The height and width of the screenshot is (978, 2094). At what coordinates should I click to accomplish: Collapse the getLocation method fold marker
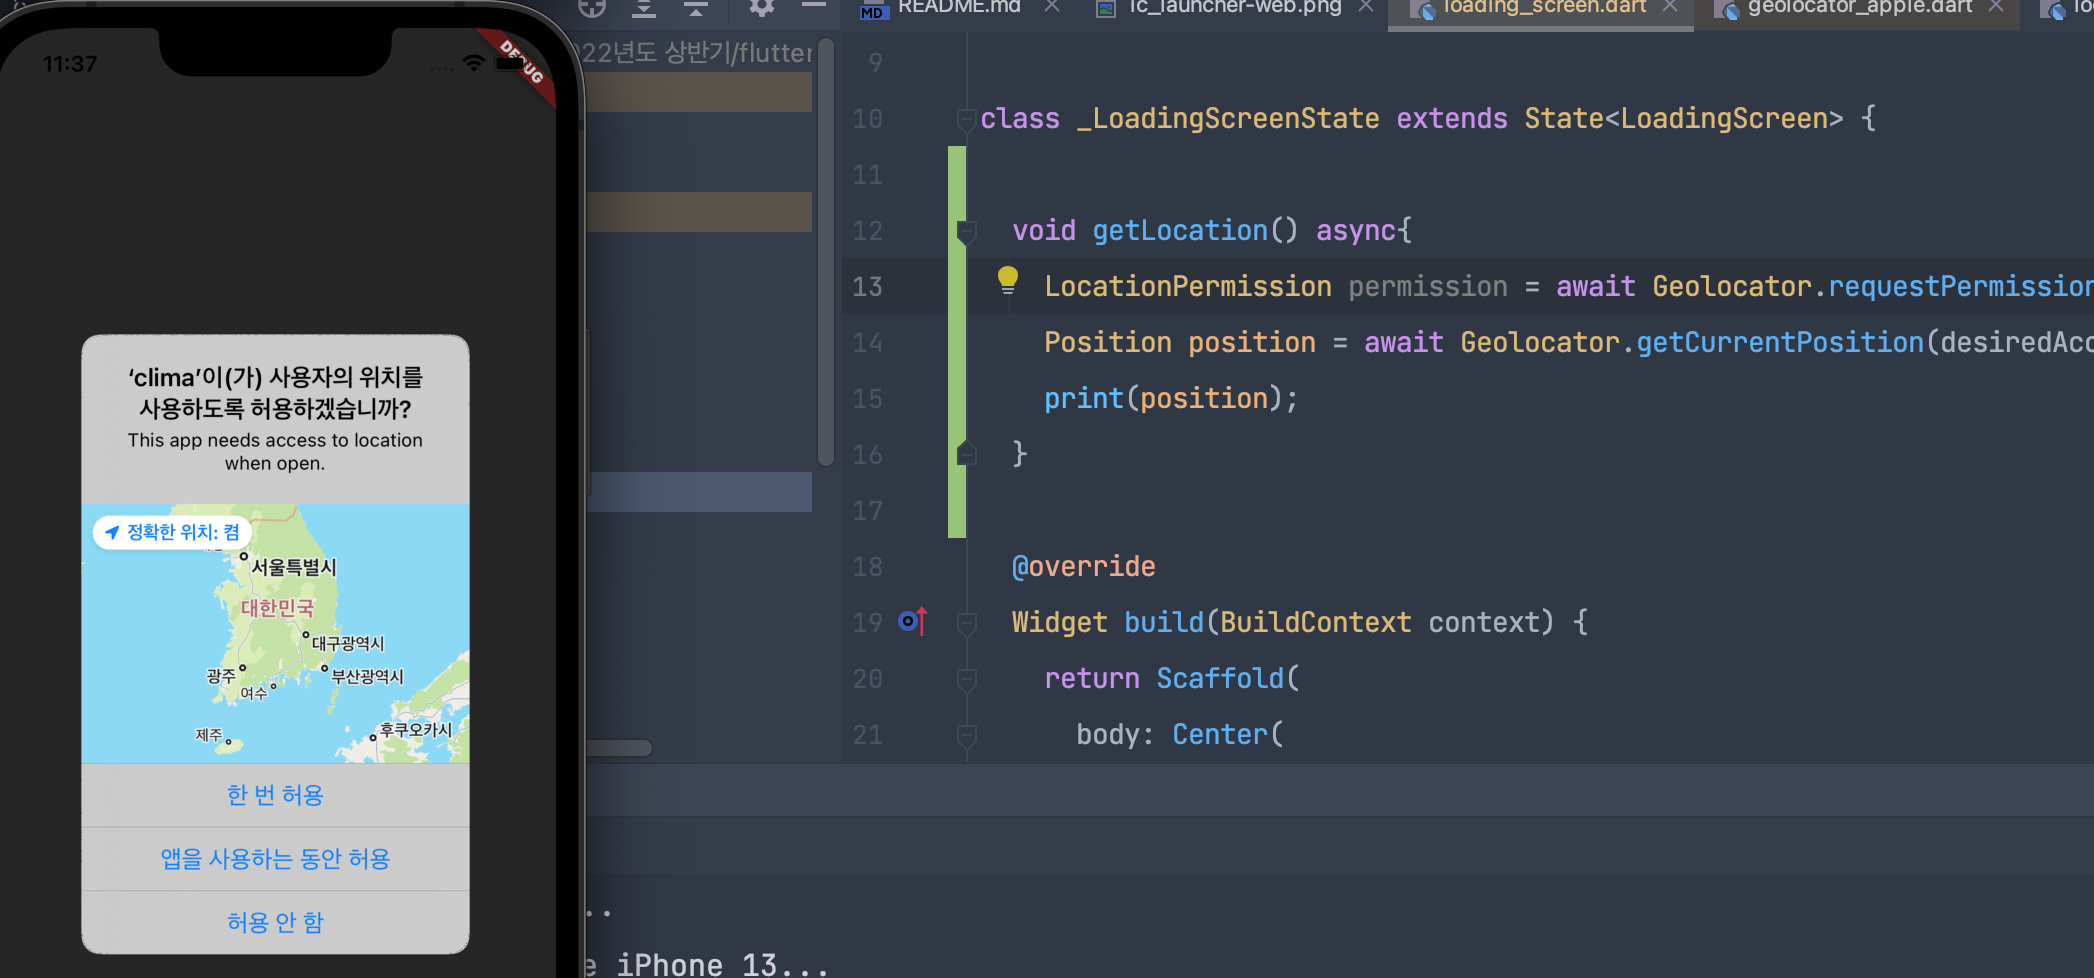(x=966, y=232)
